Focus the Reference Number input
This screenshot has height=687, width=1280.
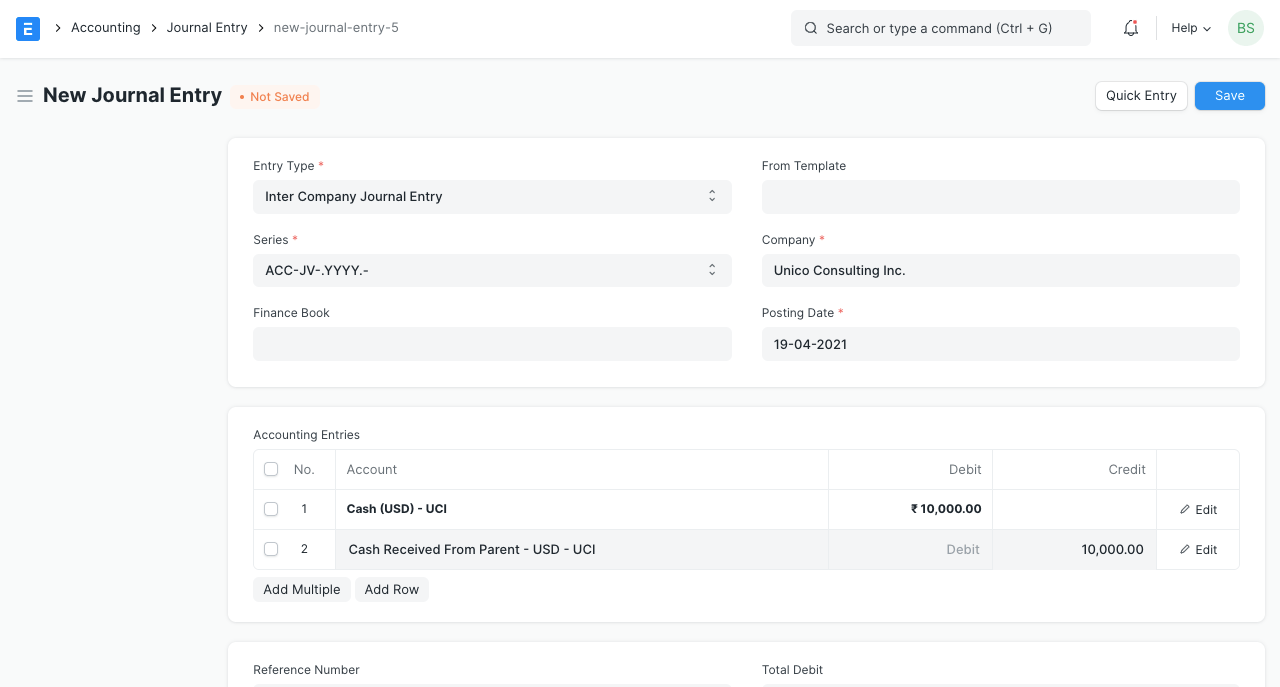tap(492, 686)
